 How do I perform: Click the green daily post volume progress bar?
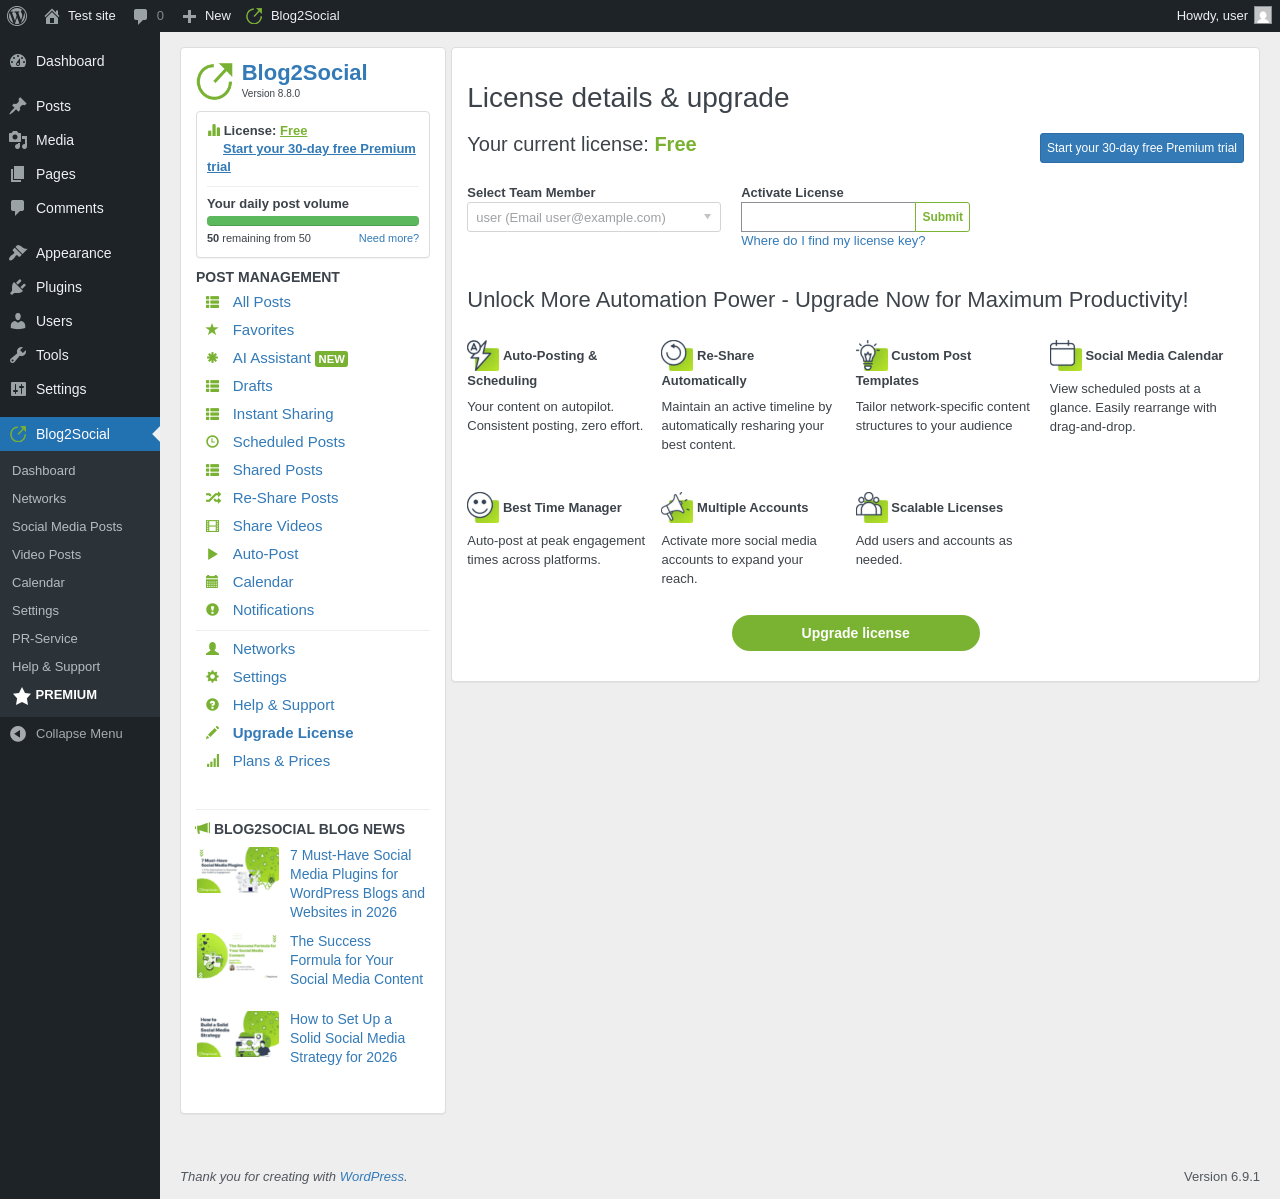pos(313,221)
